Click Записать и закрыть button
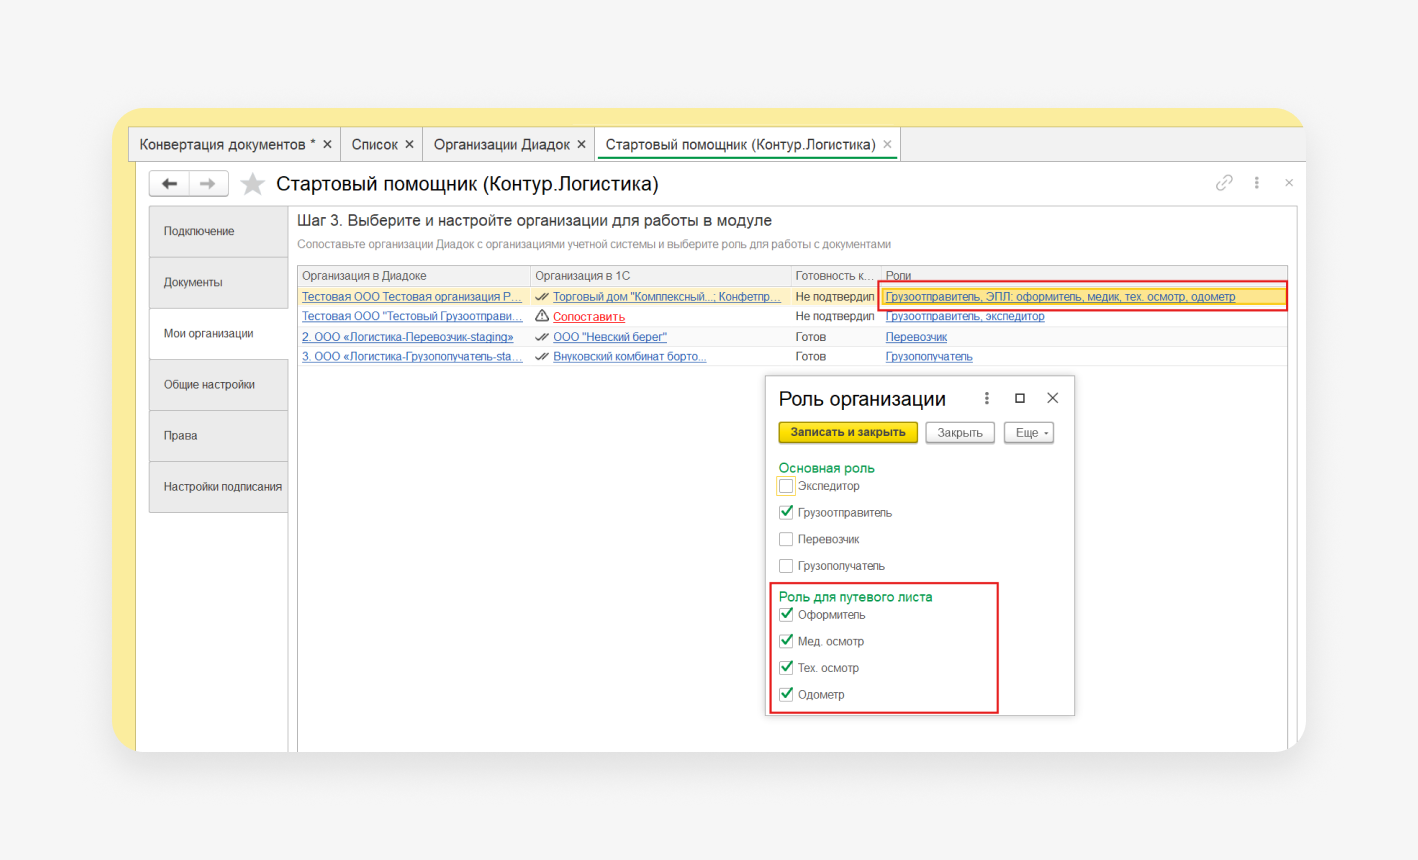1418x860 pixels. [x=848, y=433]
